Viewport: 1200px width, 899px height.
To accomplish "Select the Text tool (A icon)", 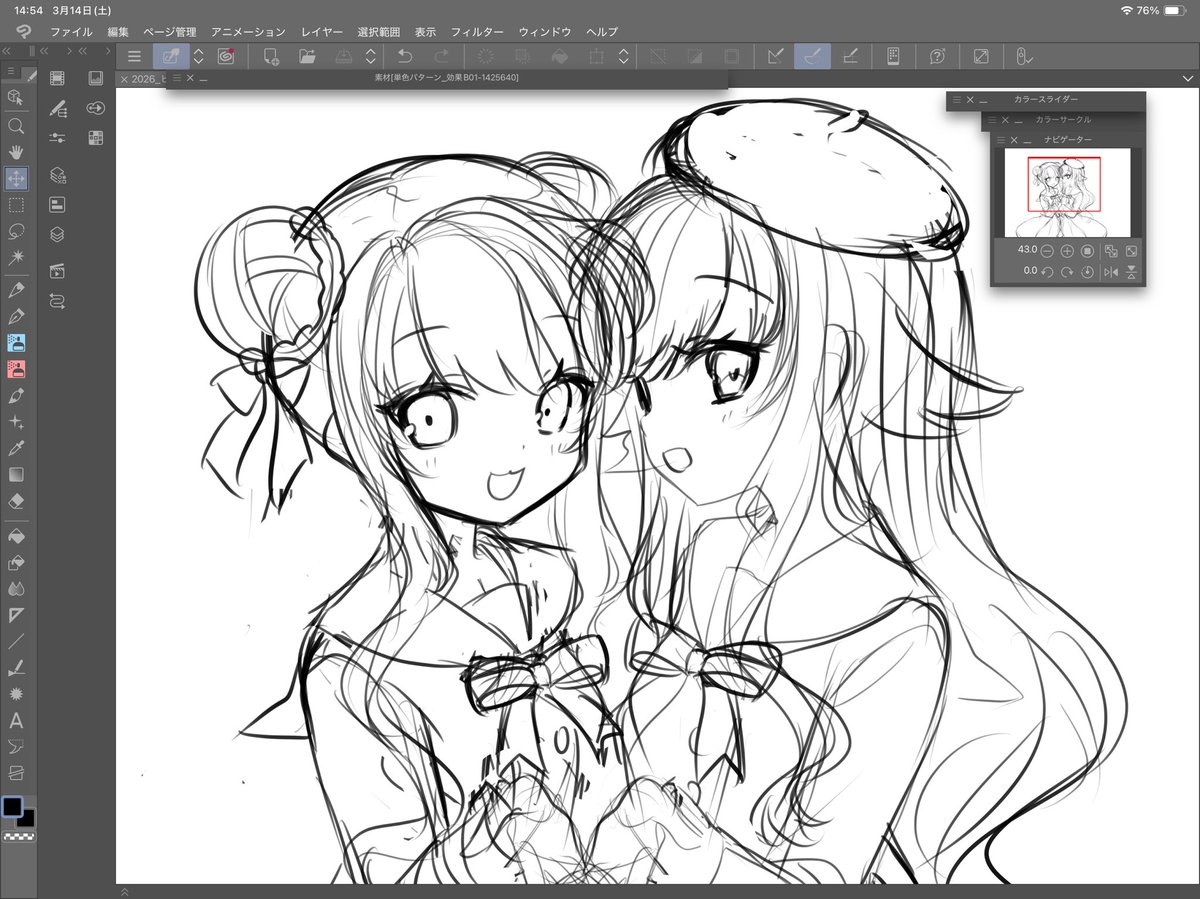I will pos(15,719).
